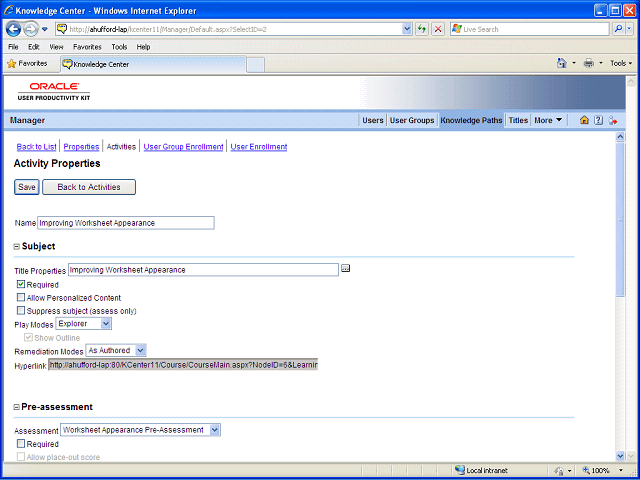Click the Properties link
The image size is (640, 480).
pos(81,147)
